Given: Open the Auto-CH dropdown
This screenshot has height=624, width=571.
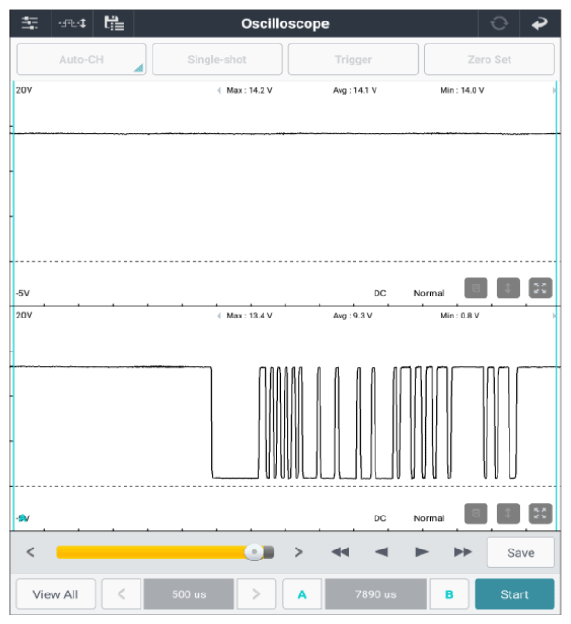Looking at the screenshot, I should [82, 59].
